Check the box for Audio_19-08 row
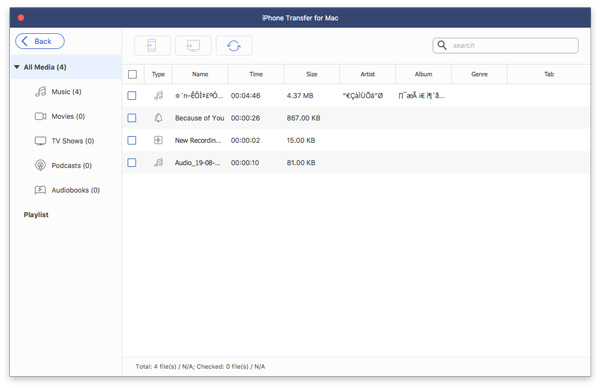Viewport: 600px width, 388px height. click(132, 163)
